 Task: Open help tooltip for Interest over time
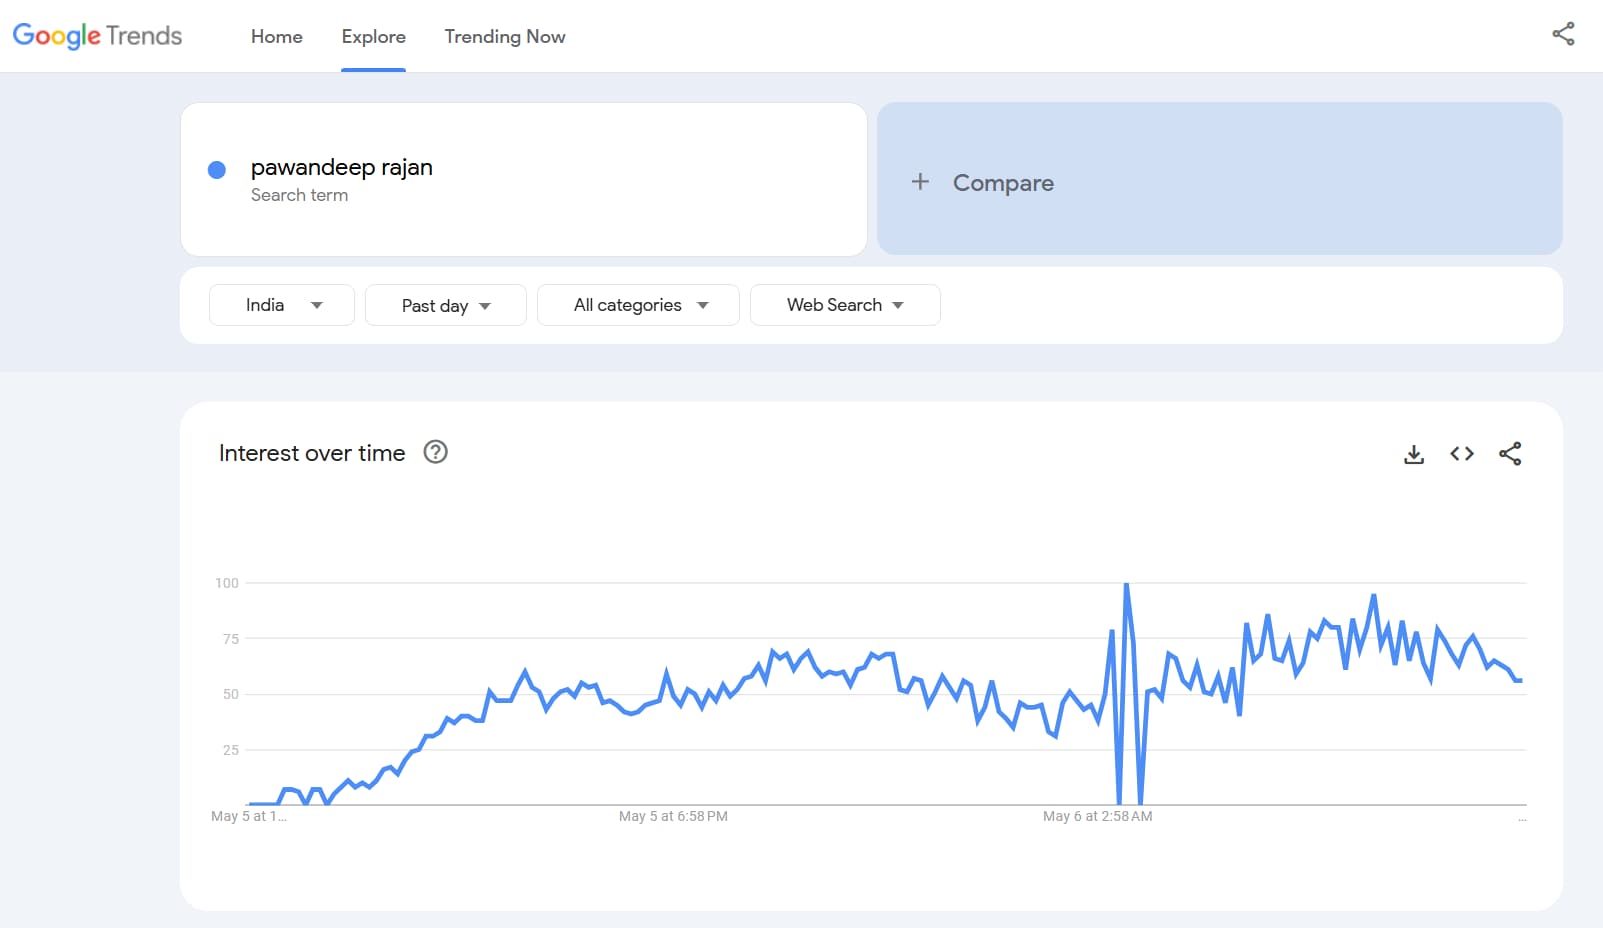click(435, 452)
